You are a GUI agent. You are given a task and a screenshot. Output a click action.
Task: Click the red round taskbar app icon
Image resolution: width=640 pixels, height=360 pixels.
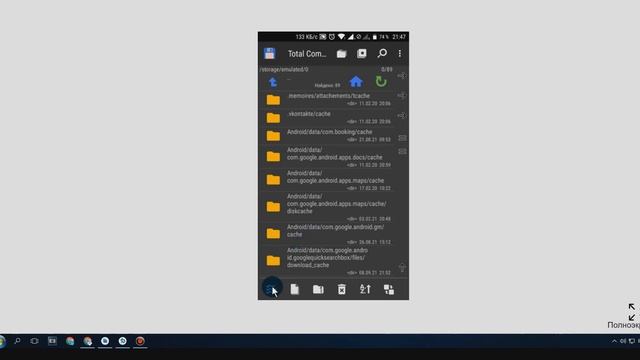click(140, 341)
